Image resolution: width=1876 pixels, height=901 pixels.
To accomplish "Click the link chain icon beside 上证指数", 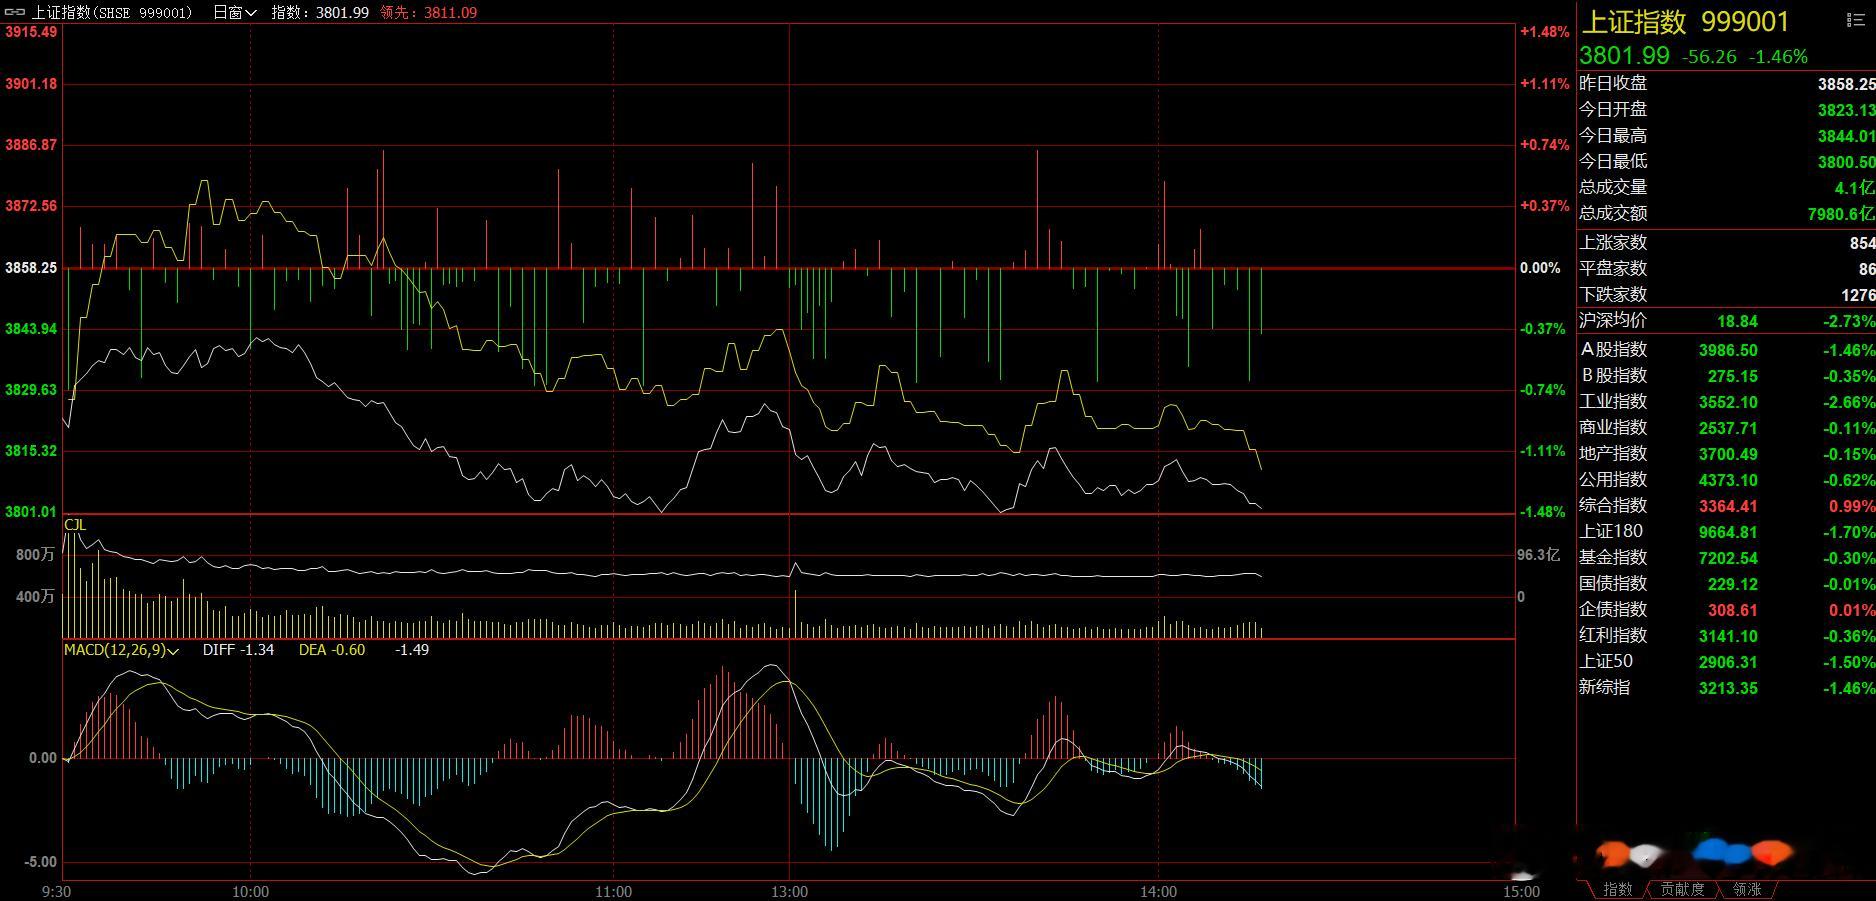I will click(x=15, y=12).
